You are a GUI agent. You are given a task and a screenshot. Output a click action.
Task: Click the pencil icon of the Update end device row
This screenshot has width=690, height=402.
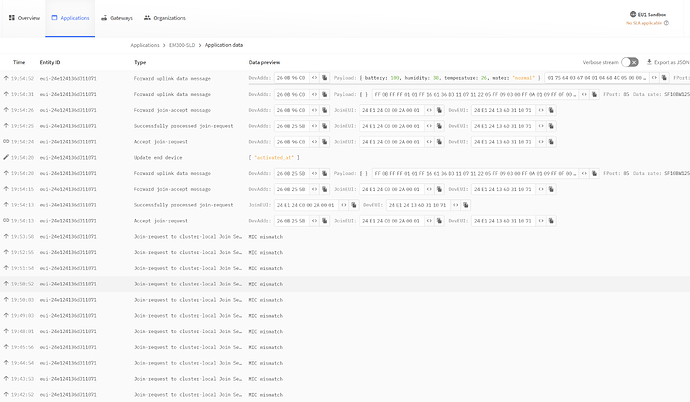coord(6,157)
